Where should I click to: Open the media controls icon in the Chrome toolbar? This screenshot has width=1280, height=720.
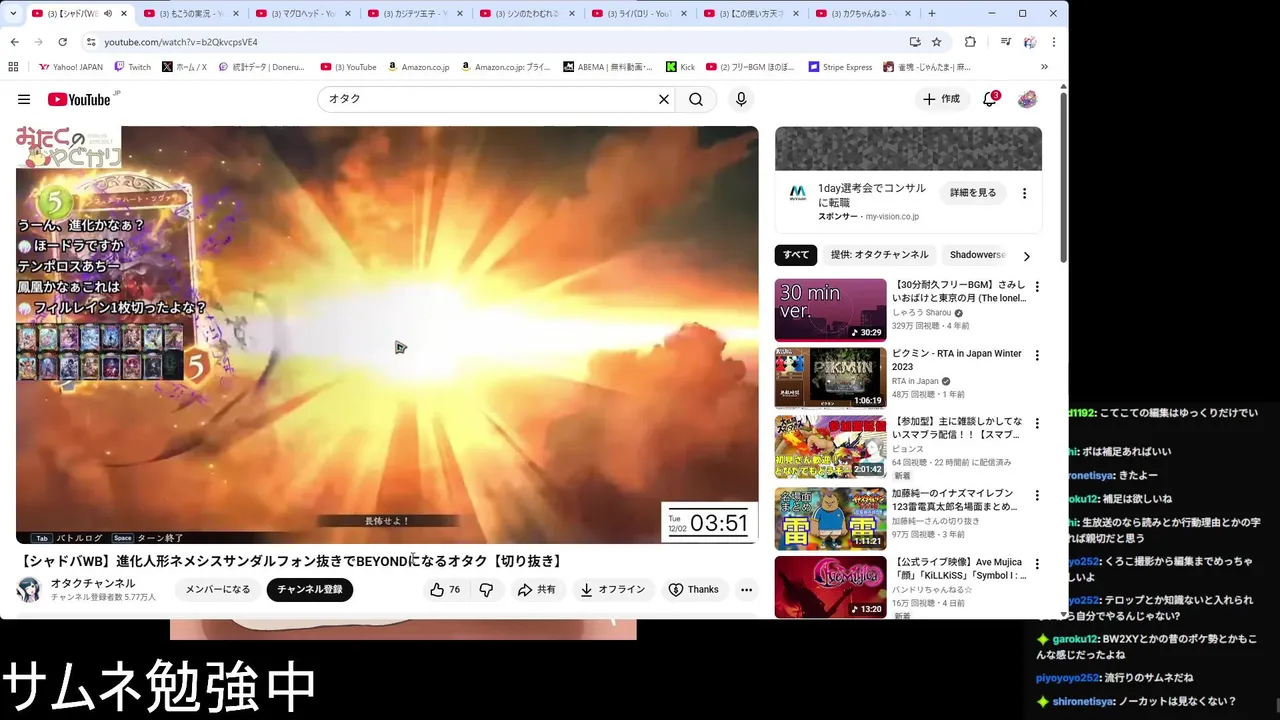pyautogui.click(x=1005, y=42)
